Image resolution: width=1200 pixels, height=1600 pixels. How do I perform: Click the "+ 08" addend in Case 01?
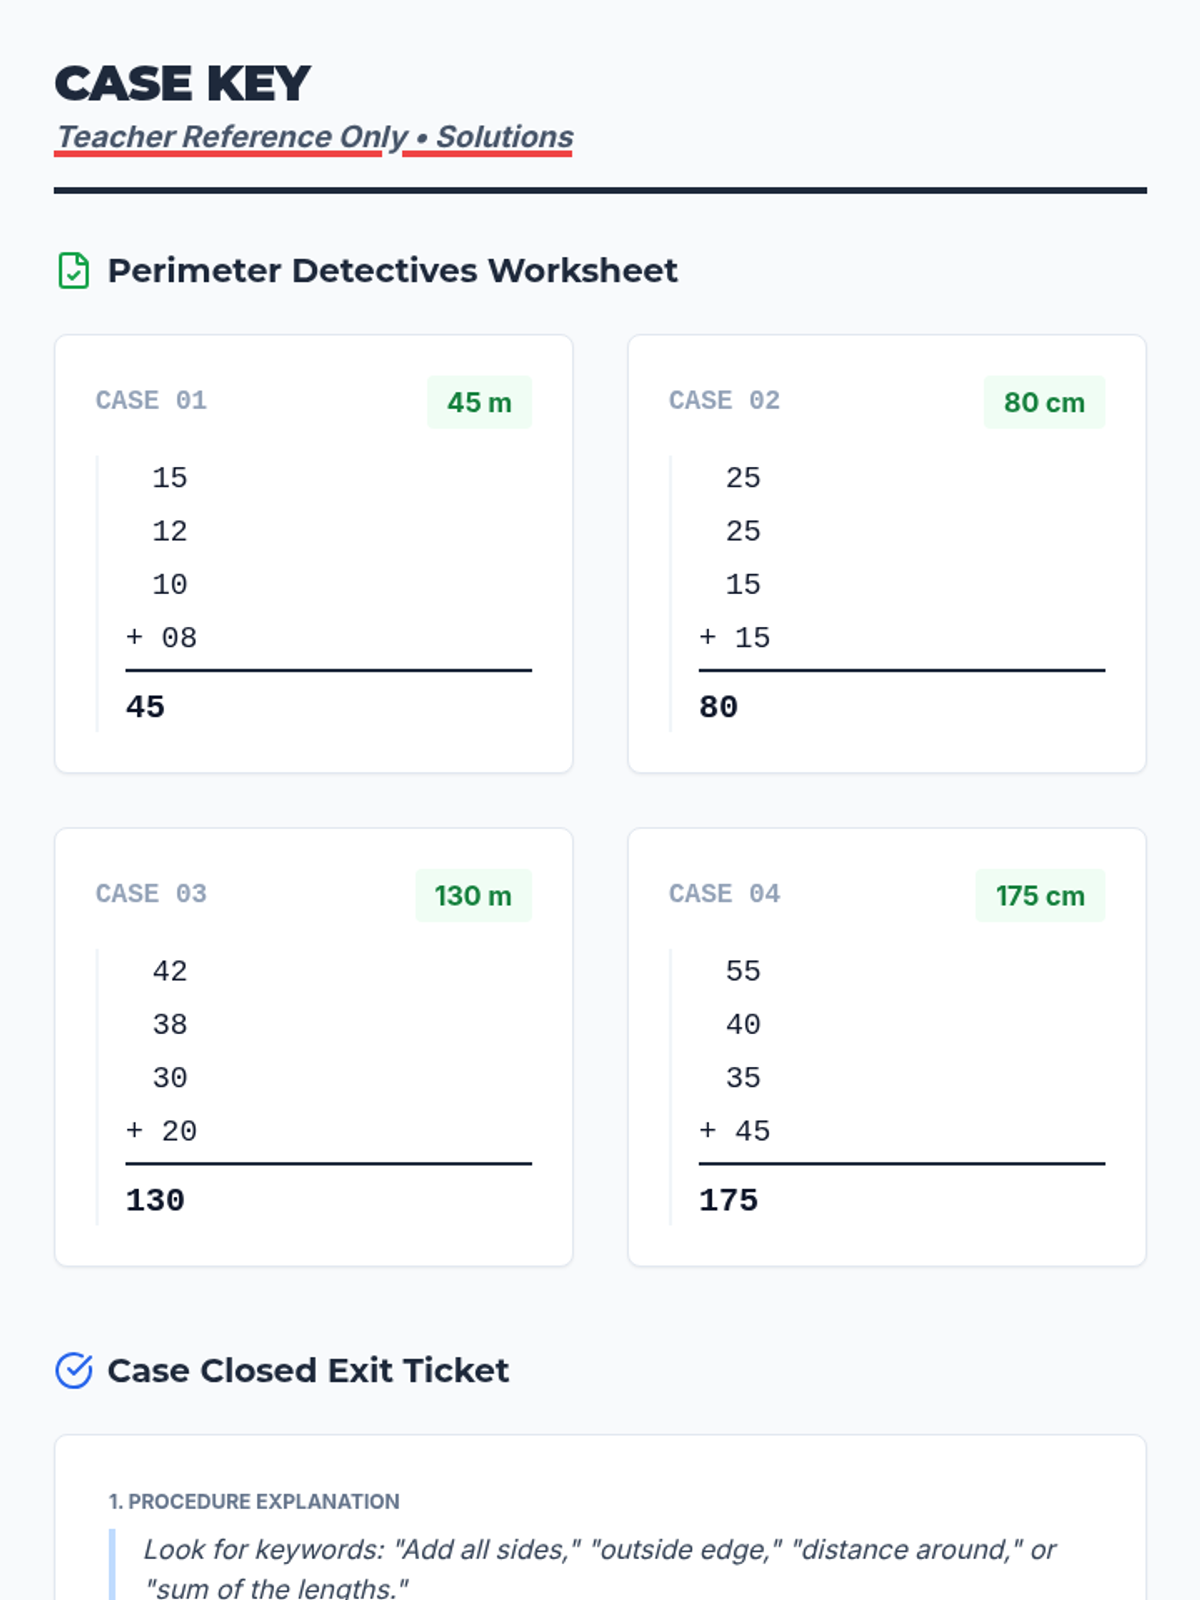point(162,638)
